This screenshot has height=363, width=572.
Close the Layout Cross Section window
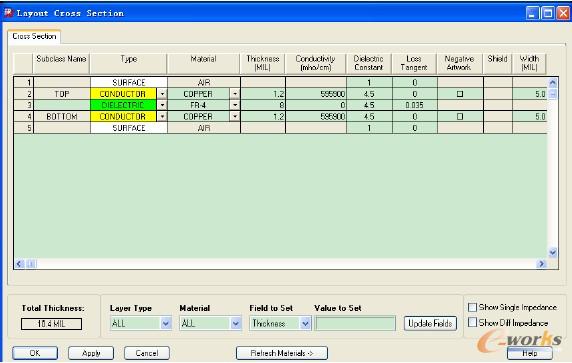pyautogui.click(x=563, y=13)
